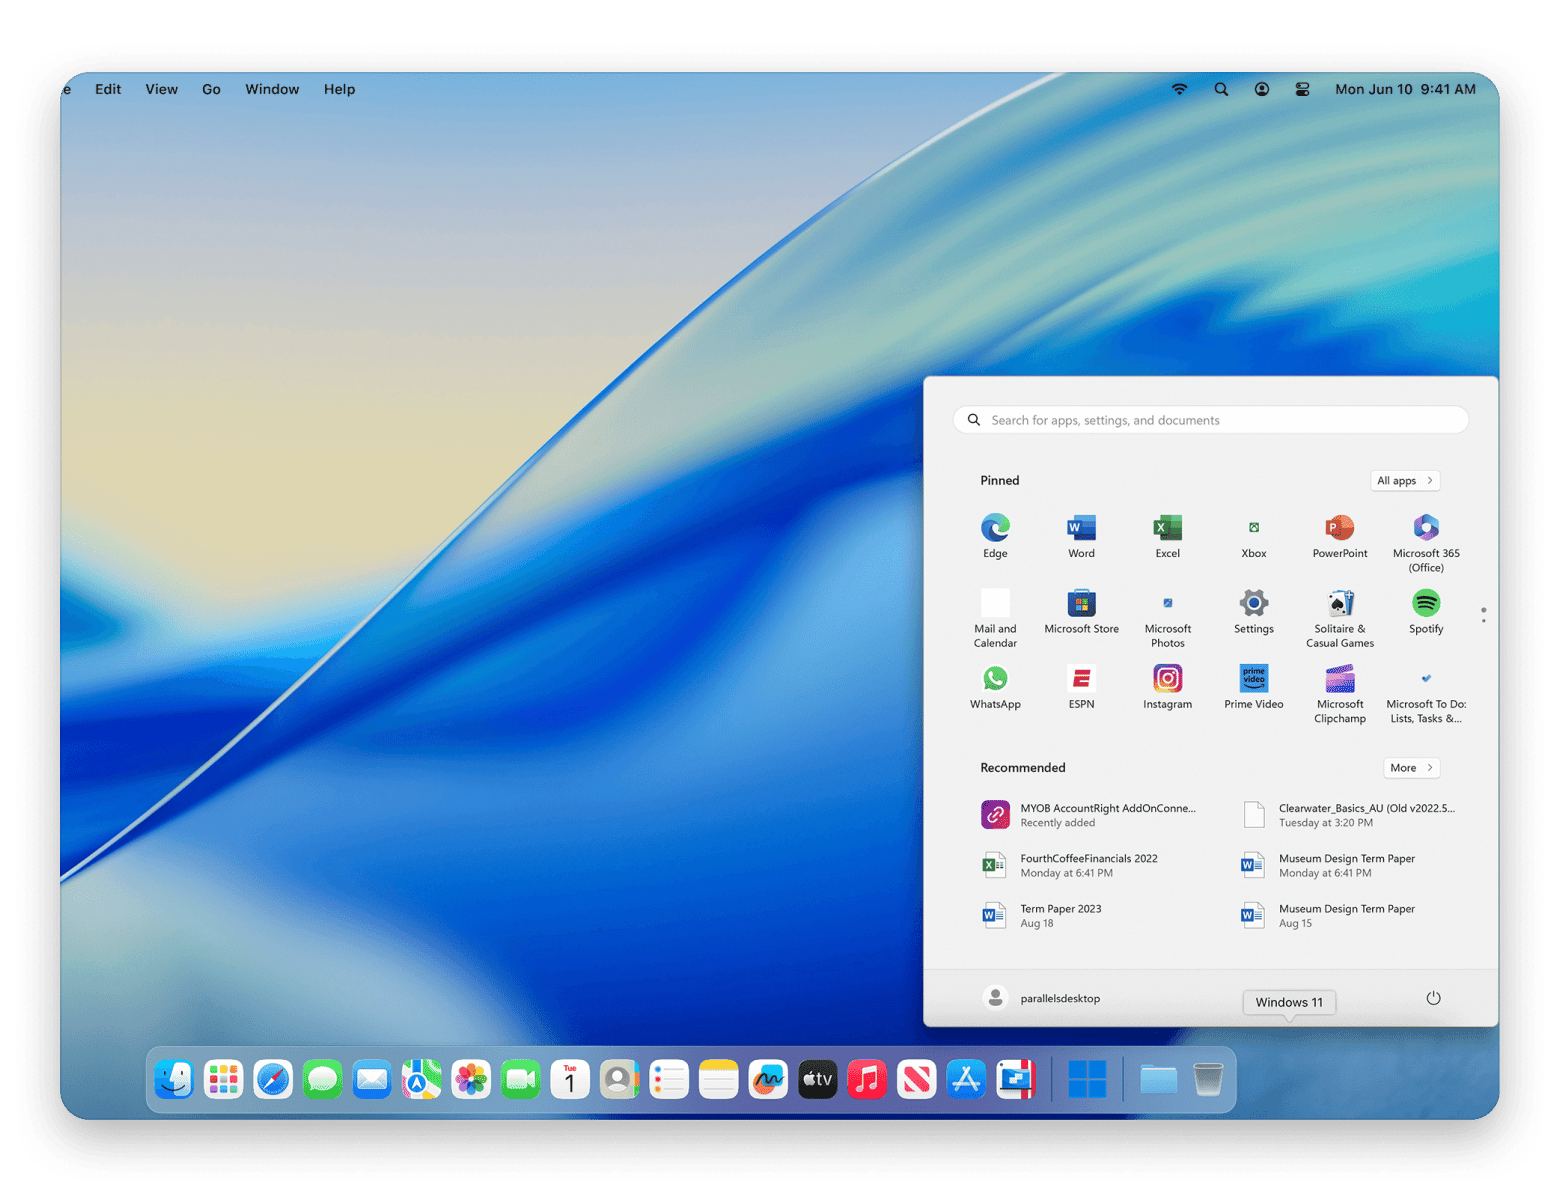Launch Safari from the Dock
Viewport: 1560px width, 1200px height.
click(x=273, y=1079)
